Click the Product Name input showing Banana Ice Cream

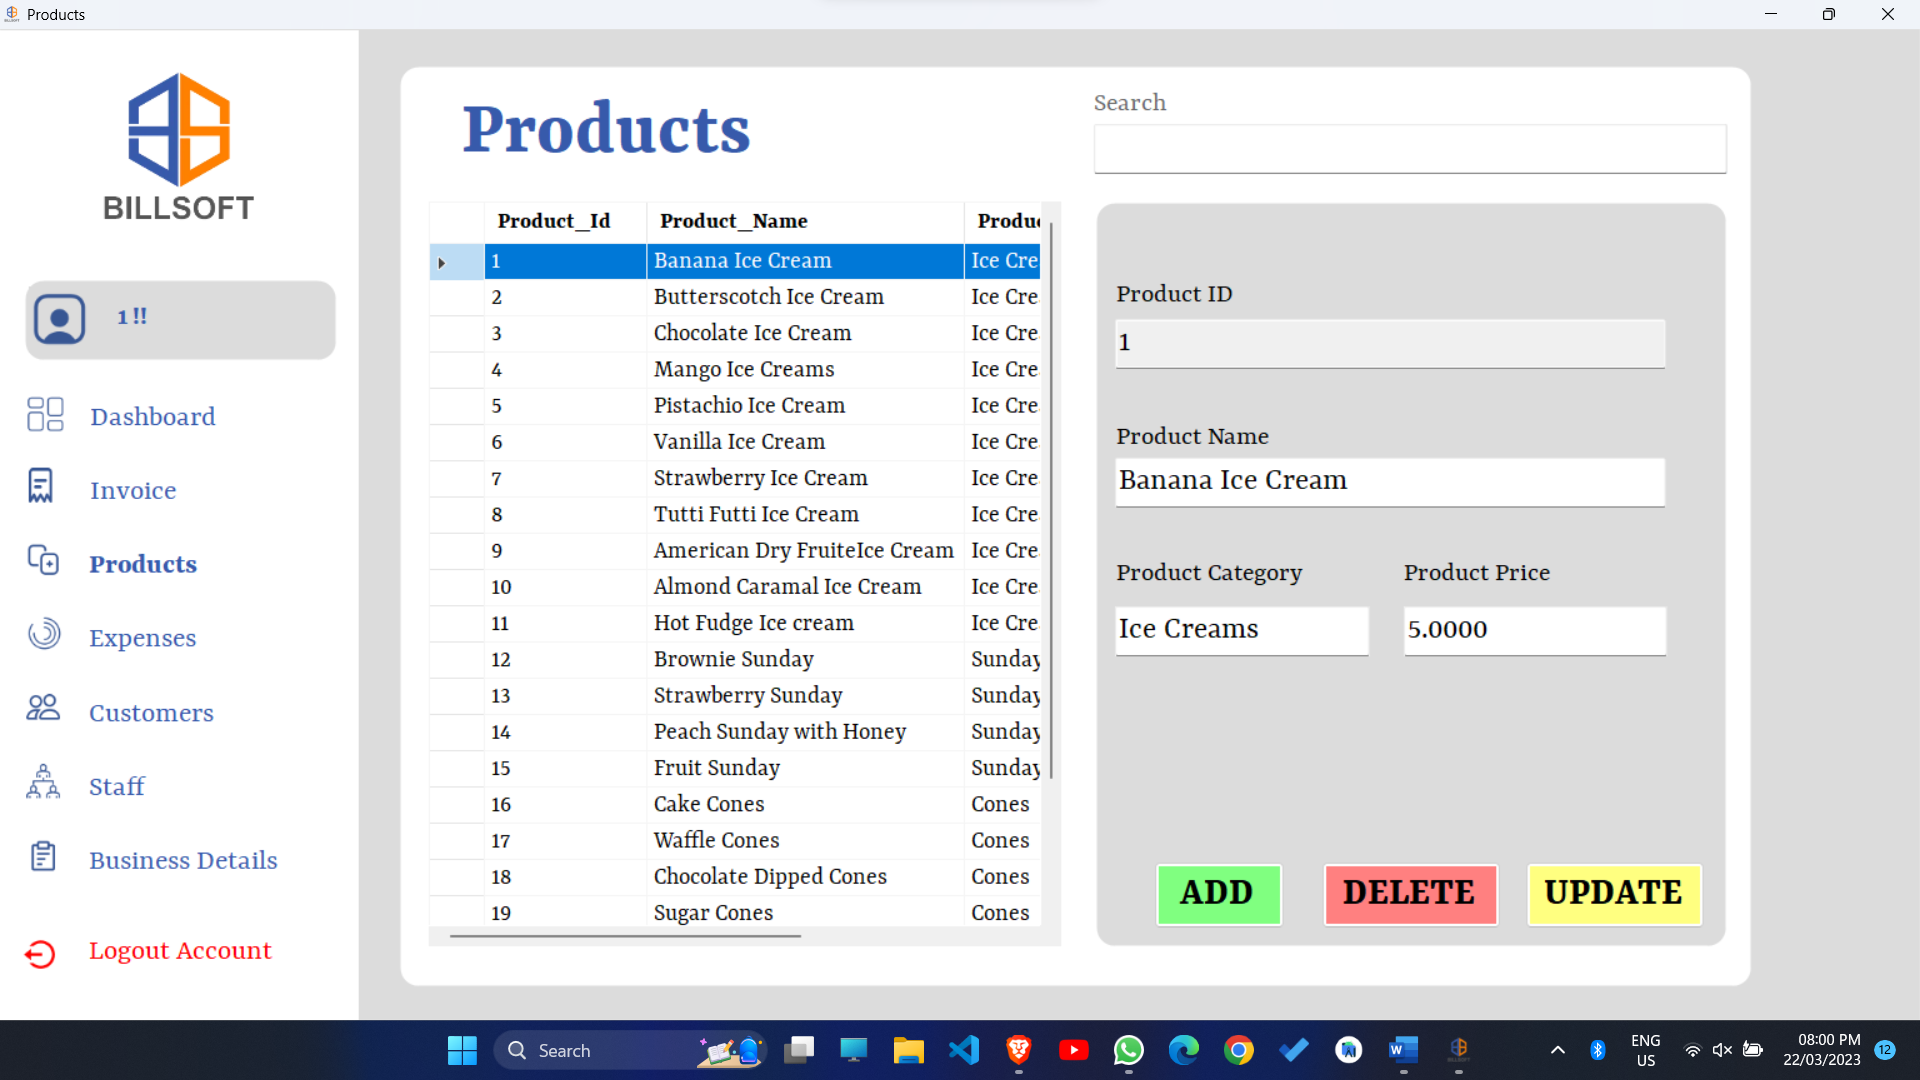pos(1389,482)
